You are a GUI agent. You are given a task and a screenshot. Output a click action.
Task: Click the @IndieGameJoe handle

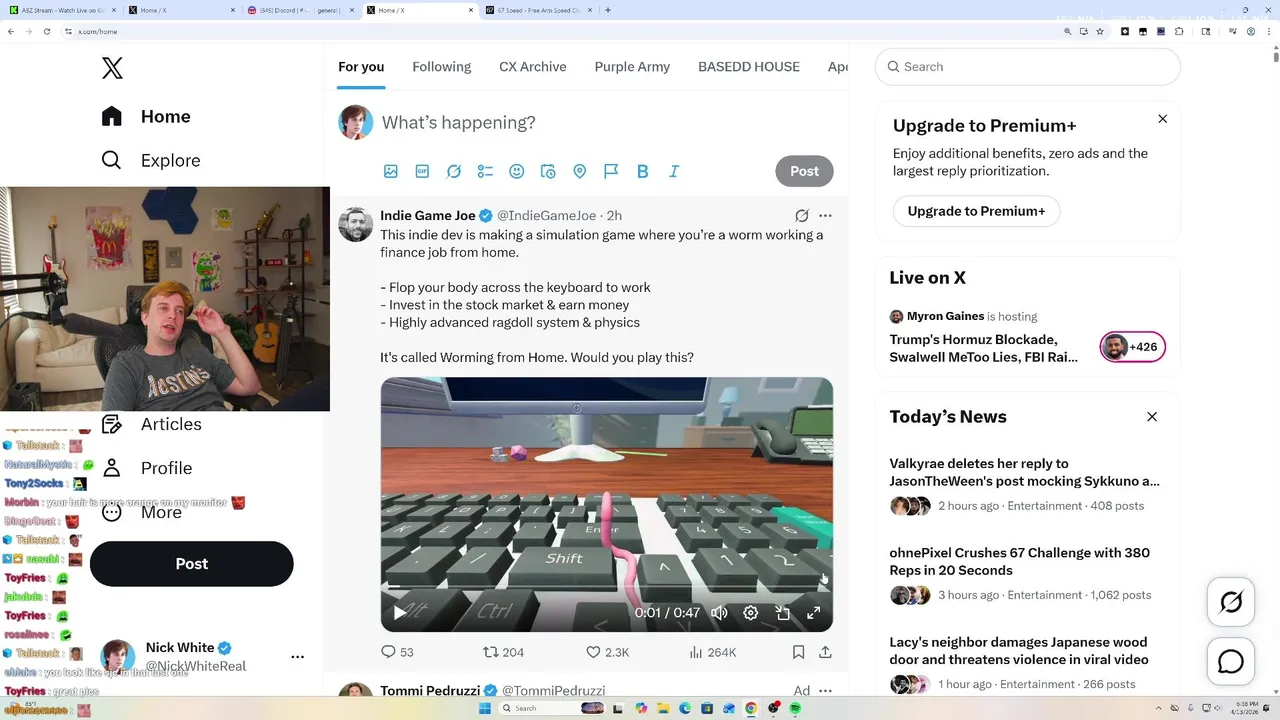tap(546, 215)
